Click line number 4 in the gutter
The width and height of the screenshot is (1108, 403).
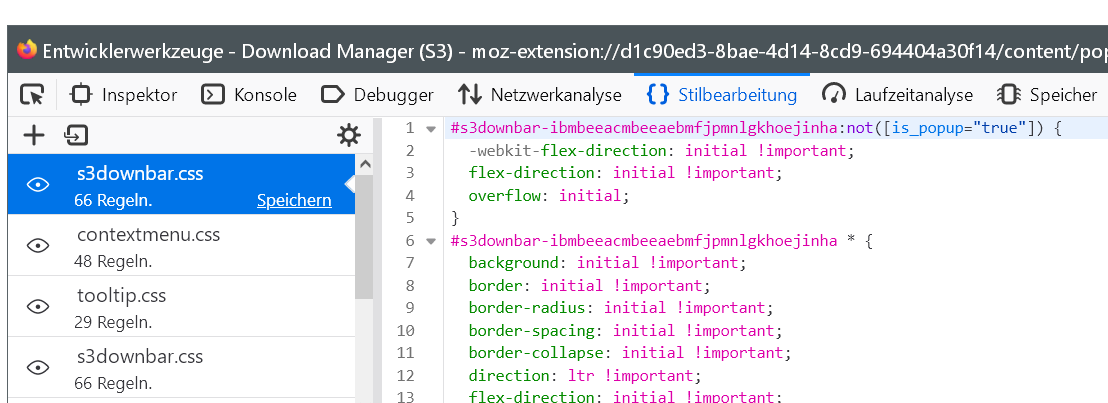pyautogui.click(x=410, y=196)
